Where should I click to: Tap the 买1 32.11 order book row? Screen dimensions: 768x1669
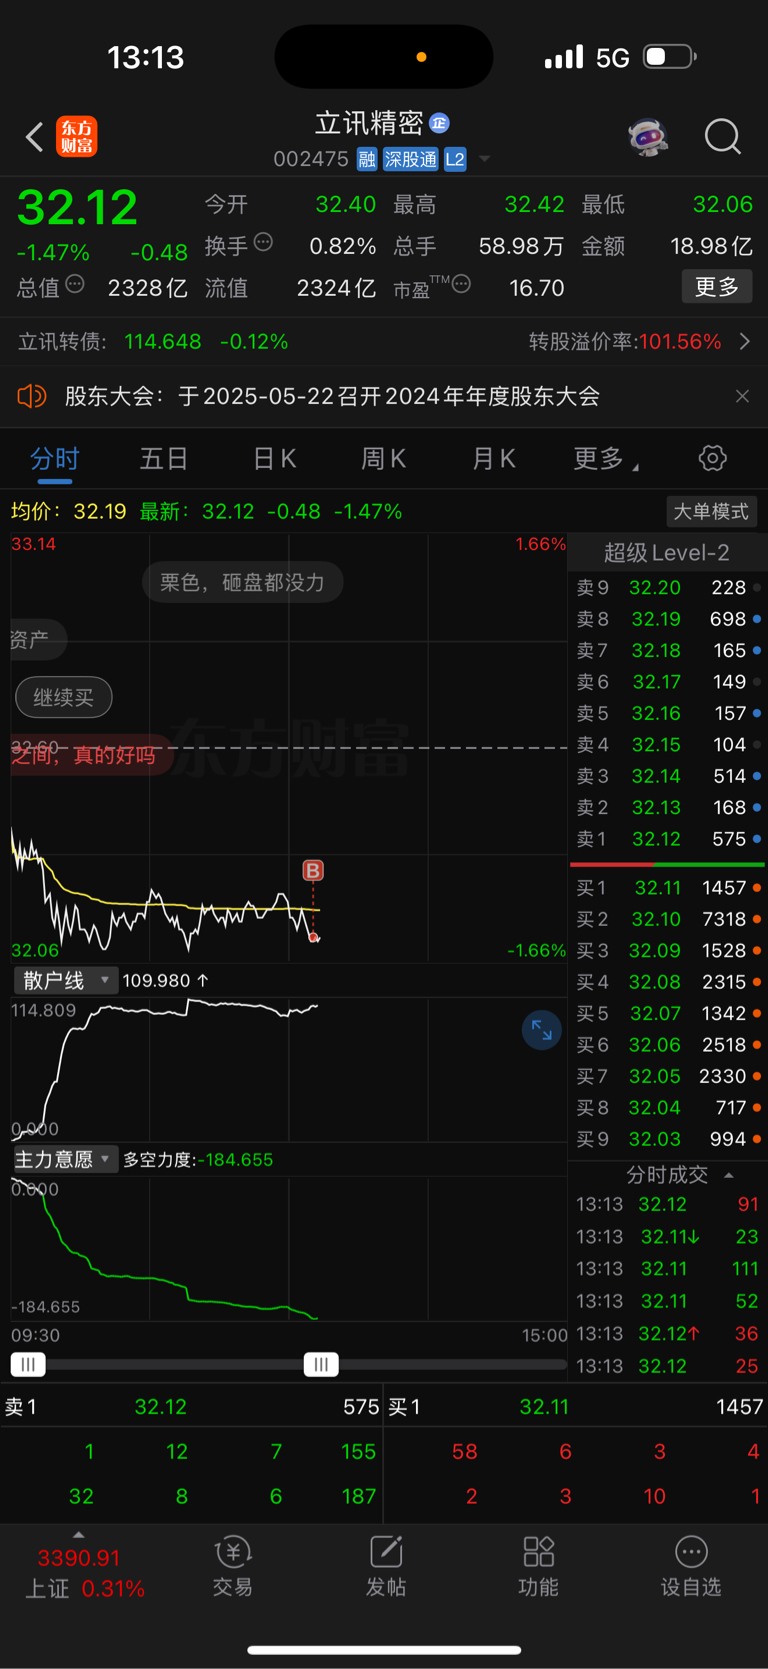tap(668, 888)
